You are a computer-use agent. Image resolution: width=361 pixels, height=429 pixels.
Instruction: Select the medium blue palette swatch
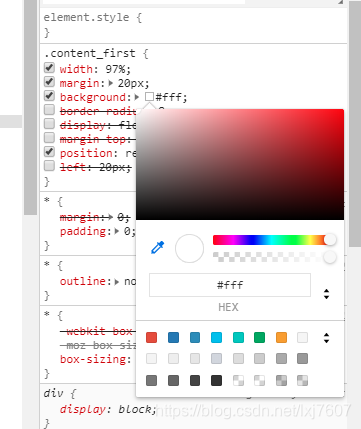coord(195,337)
